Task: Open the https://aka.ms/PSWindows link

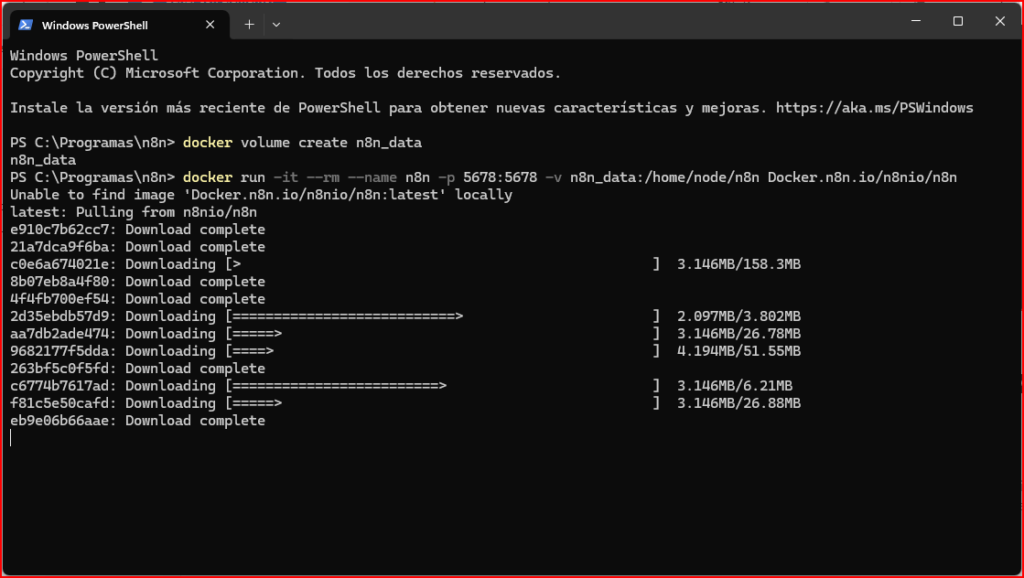Action: tap(874, 107)
